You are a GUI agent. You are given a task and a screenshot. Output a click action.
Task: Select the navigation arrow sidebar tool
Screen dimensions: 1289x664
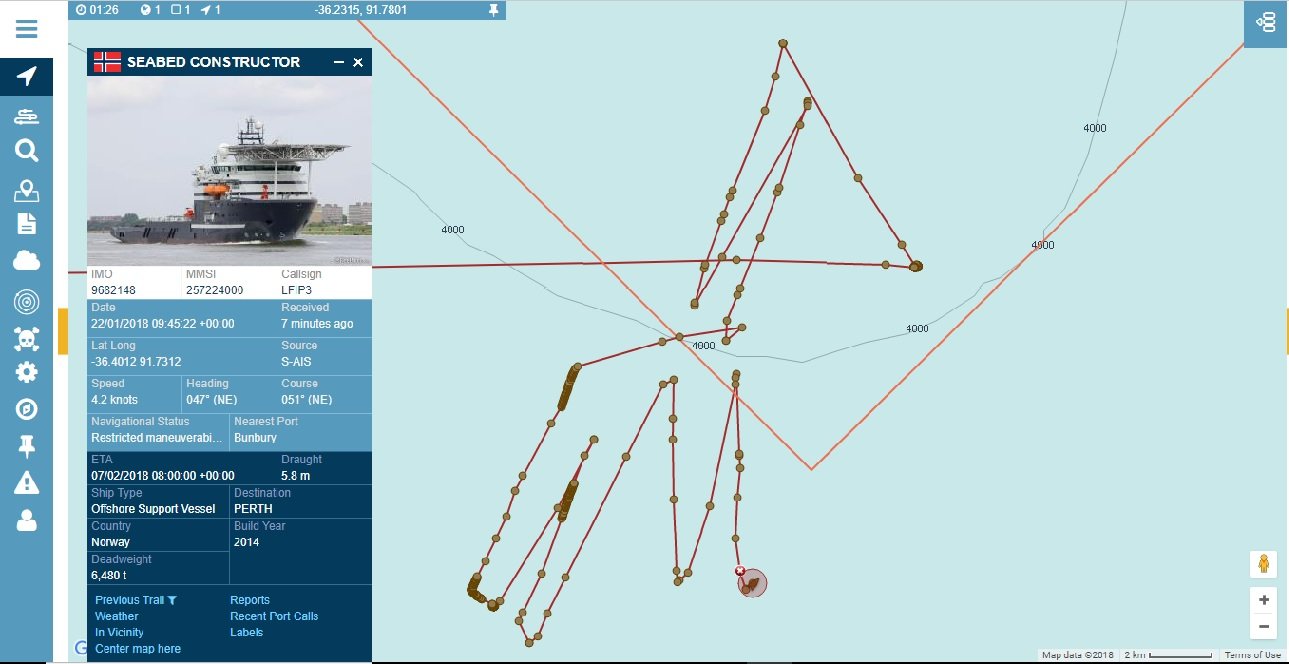26,76
